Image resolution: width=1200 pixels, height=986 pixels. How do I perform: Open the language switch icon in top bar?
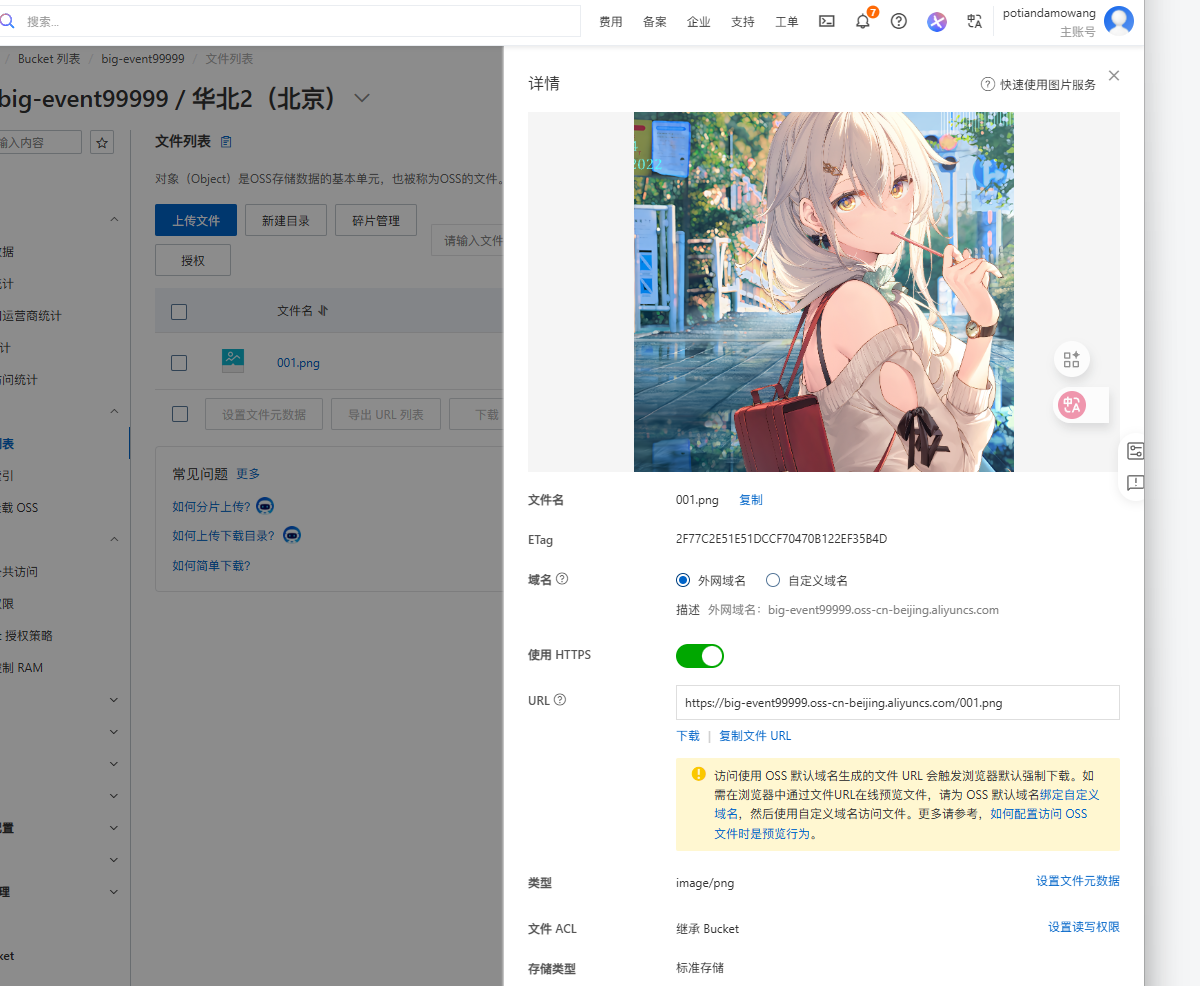point(975,21)
